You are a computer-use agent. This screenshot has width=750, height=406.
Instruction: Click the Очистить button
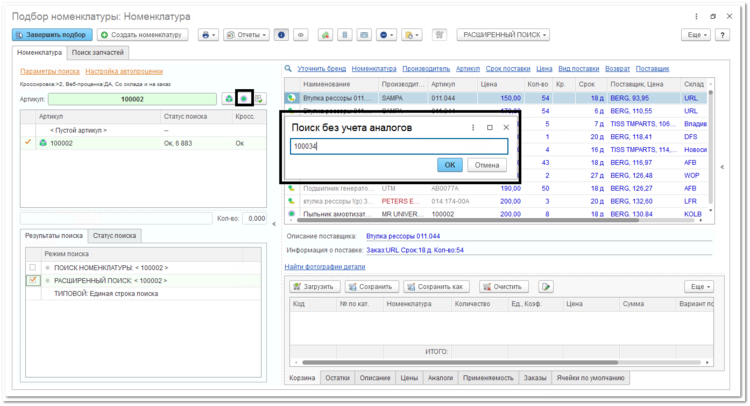point(504,286)
